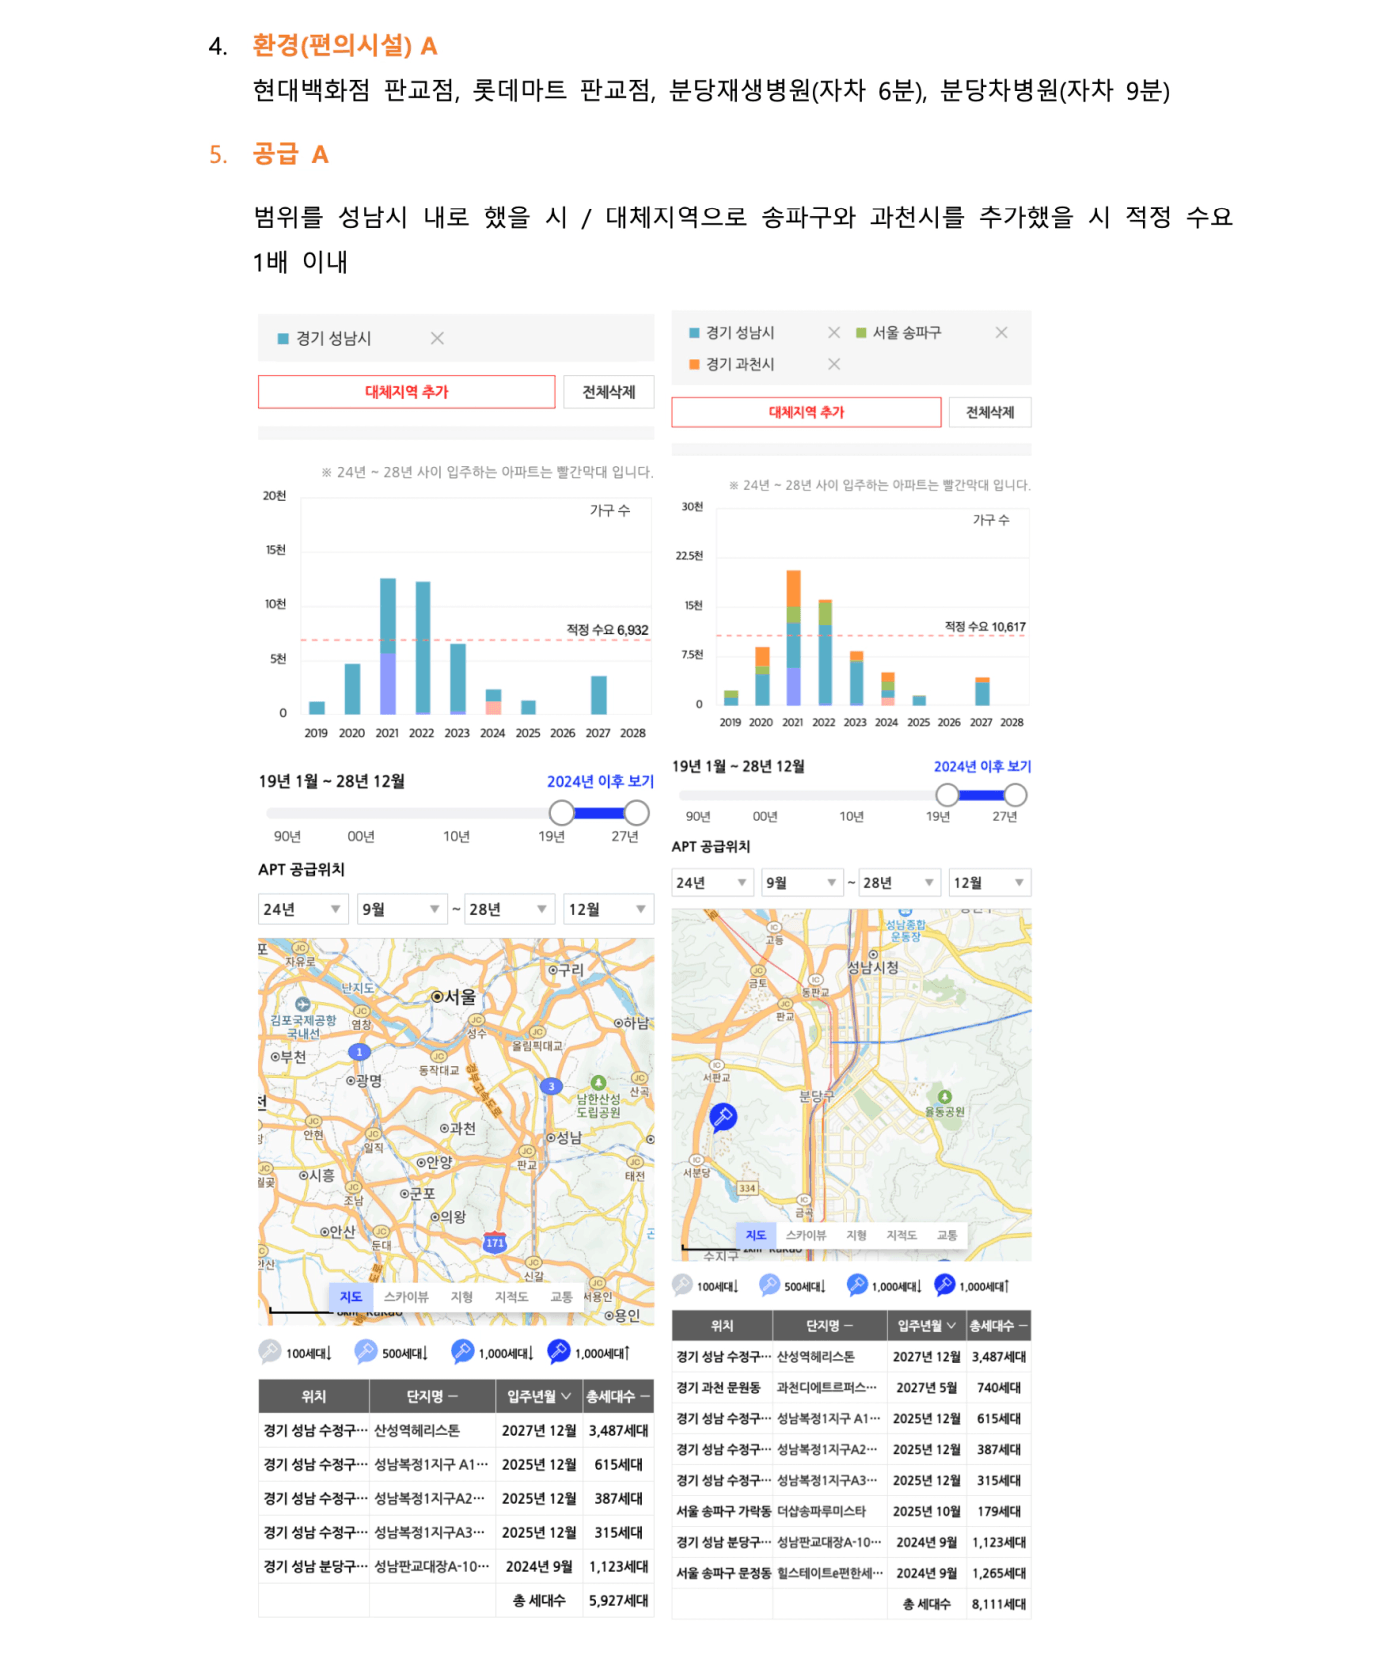Select 힐스테이트e편한세 row in right table

851,1573
